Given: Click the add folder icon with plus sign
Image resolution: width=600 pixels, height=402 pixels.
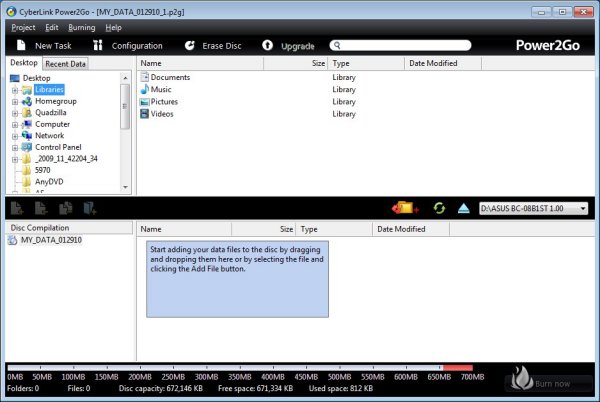Looking at the screenshot, I should pyautogui.click(x=90, y=208).
